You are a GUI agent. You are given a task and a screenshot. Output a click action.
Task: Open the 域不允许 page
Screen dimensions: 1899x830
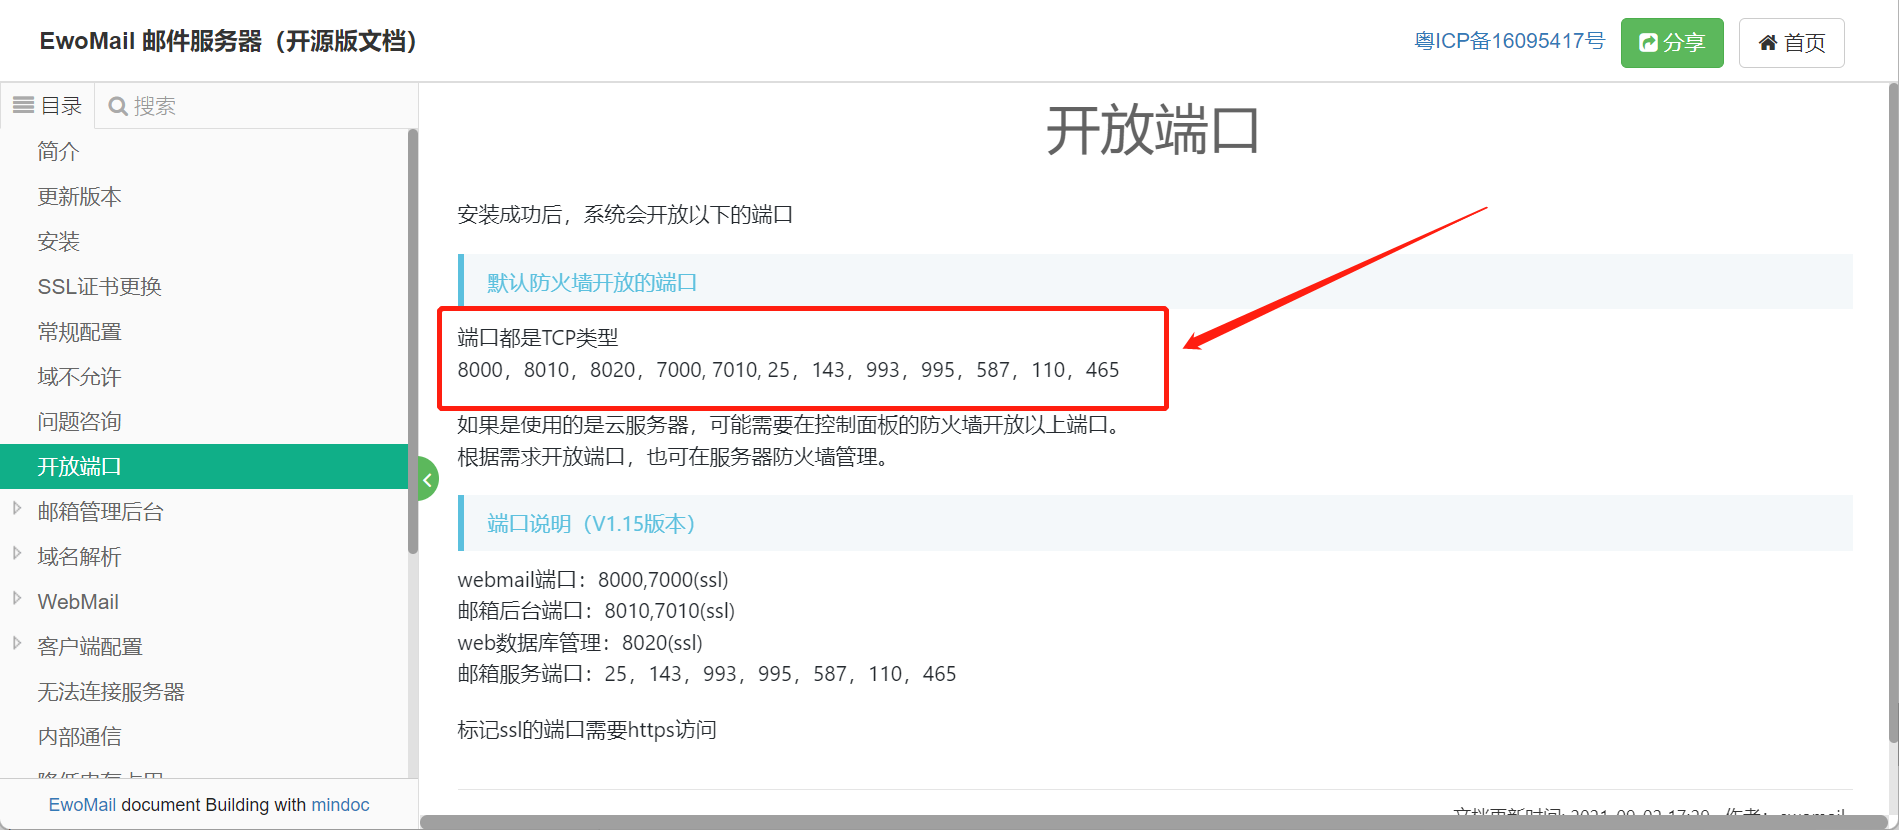coord(79,377)
